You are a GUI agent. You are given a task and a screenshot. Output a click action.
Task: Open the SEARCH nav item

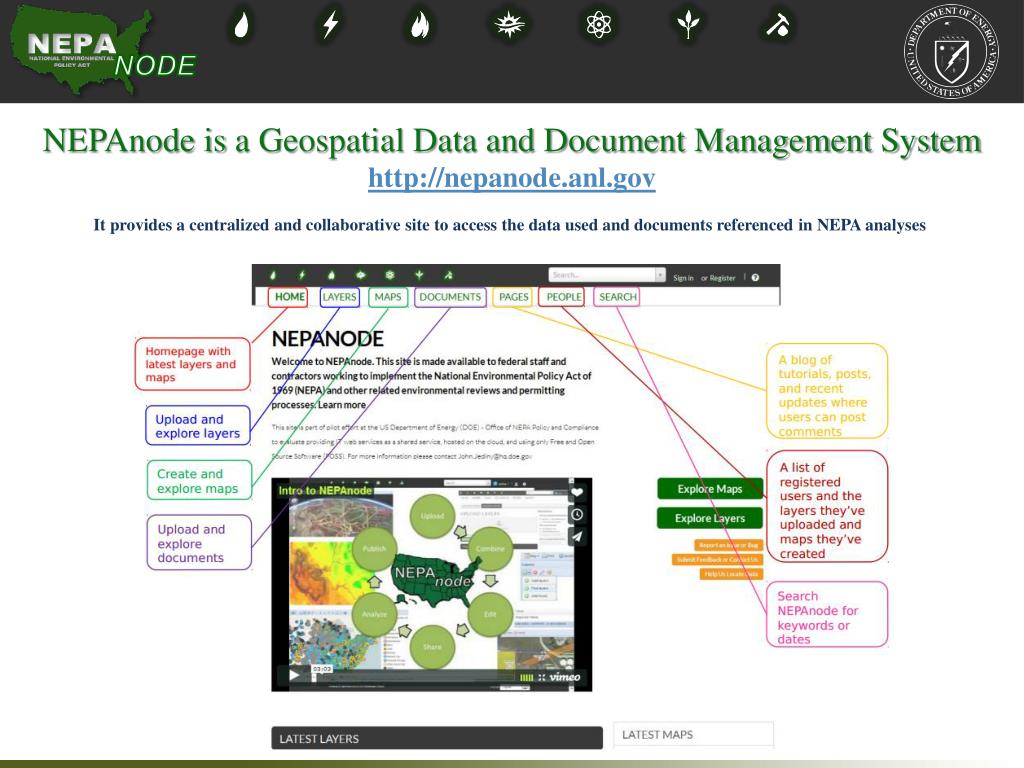tap(617, 296)
